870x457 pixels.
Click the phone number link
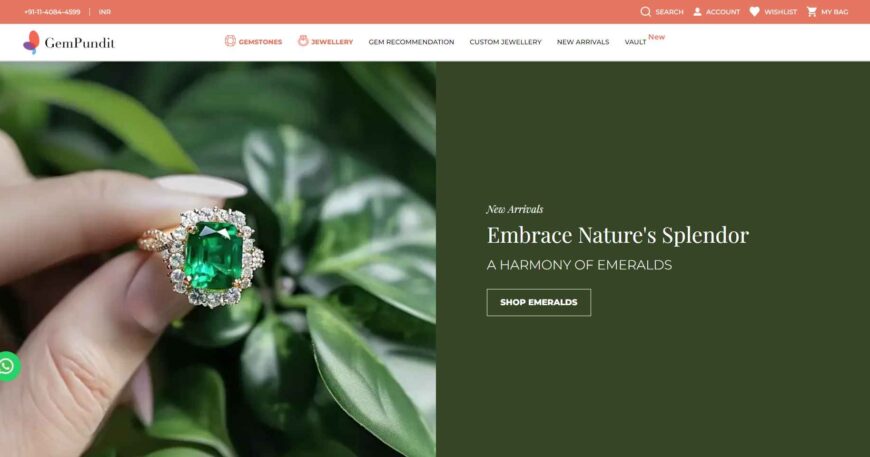pos(52,12)
